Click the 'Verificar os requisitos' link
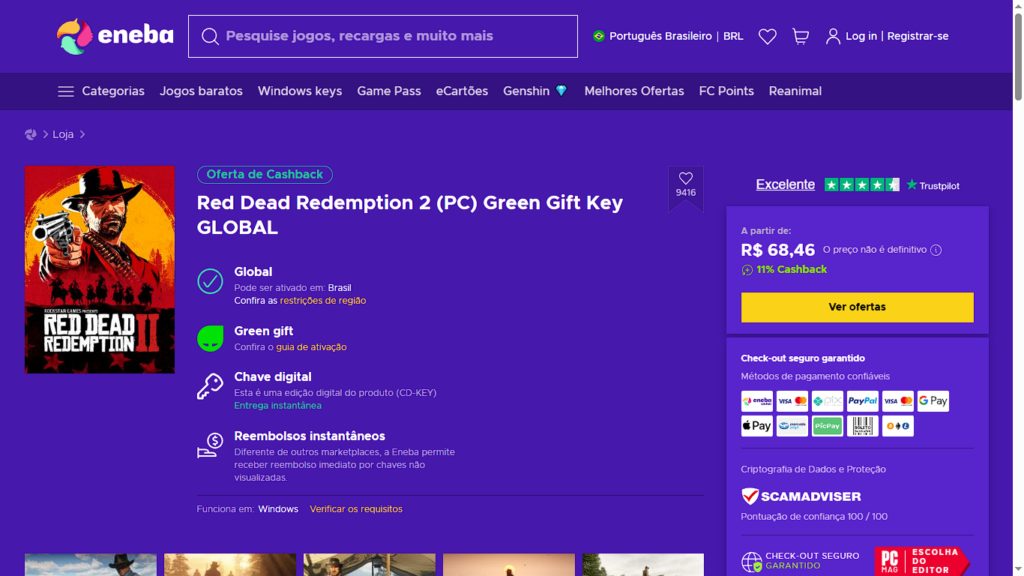 [x=356, y=509]
